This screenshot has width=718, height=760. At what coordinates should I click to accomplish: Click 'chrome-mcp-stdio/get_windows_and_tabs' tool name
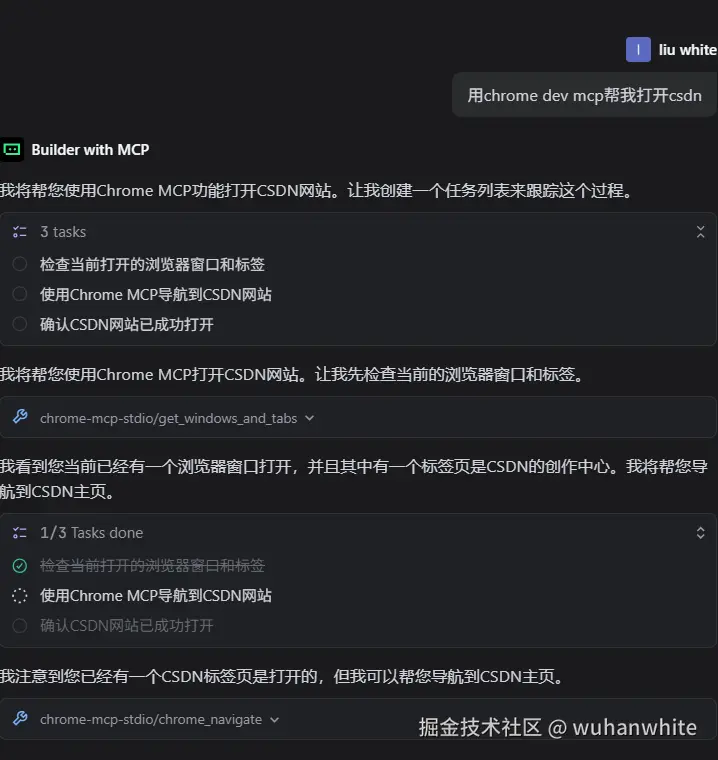pos(168,418)
